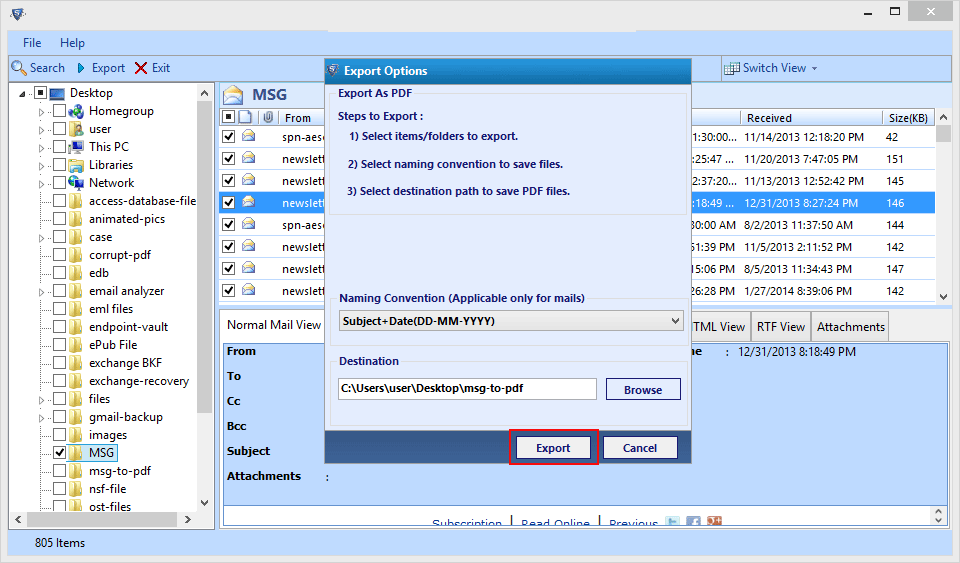Open the File menu
Image resolution: width=960 pixels, height=563 pixels.
(32, 43)
